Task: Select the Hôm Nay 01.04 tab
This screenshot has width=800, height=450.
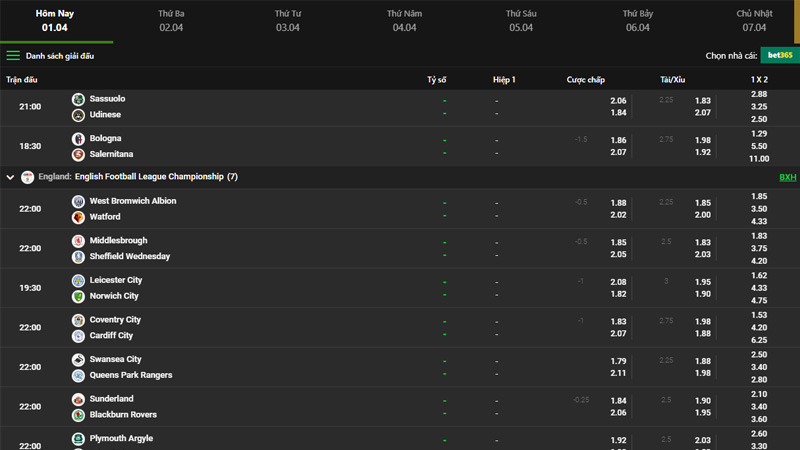Action: [x=55, y=20]
